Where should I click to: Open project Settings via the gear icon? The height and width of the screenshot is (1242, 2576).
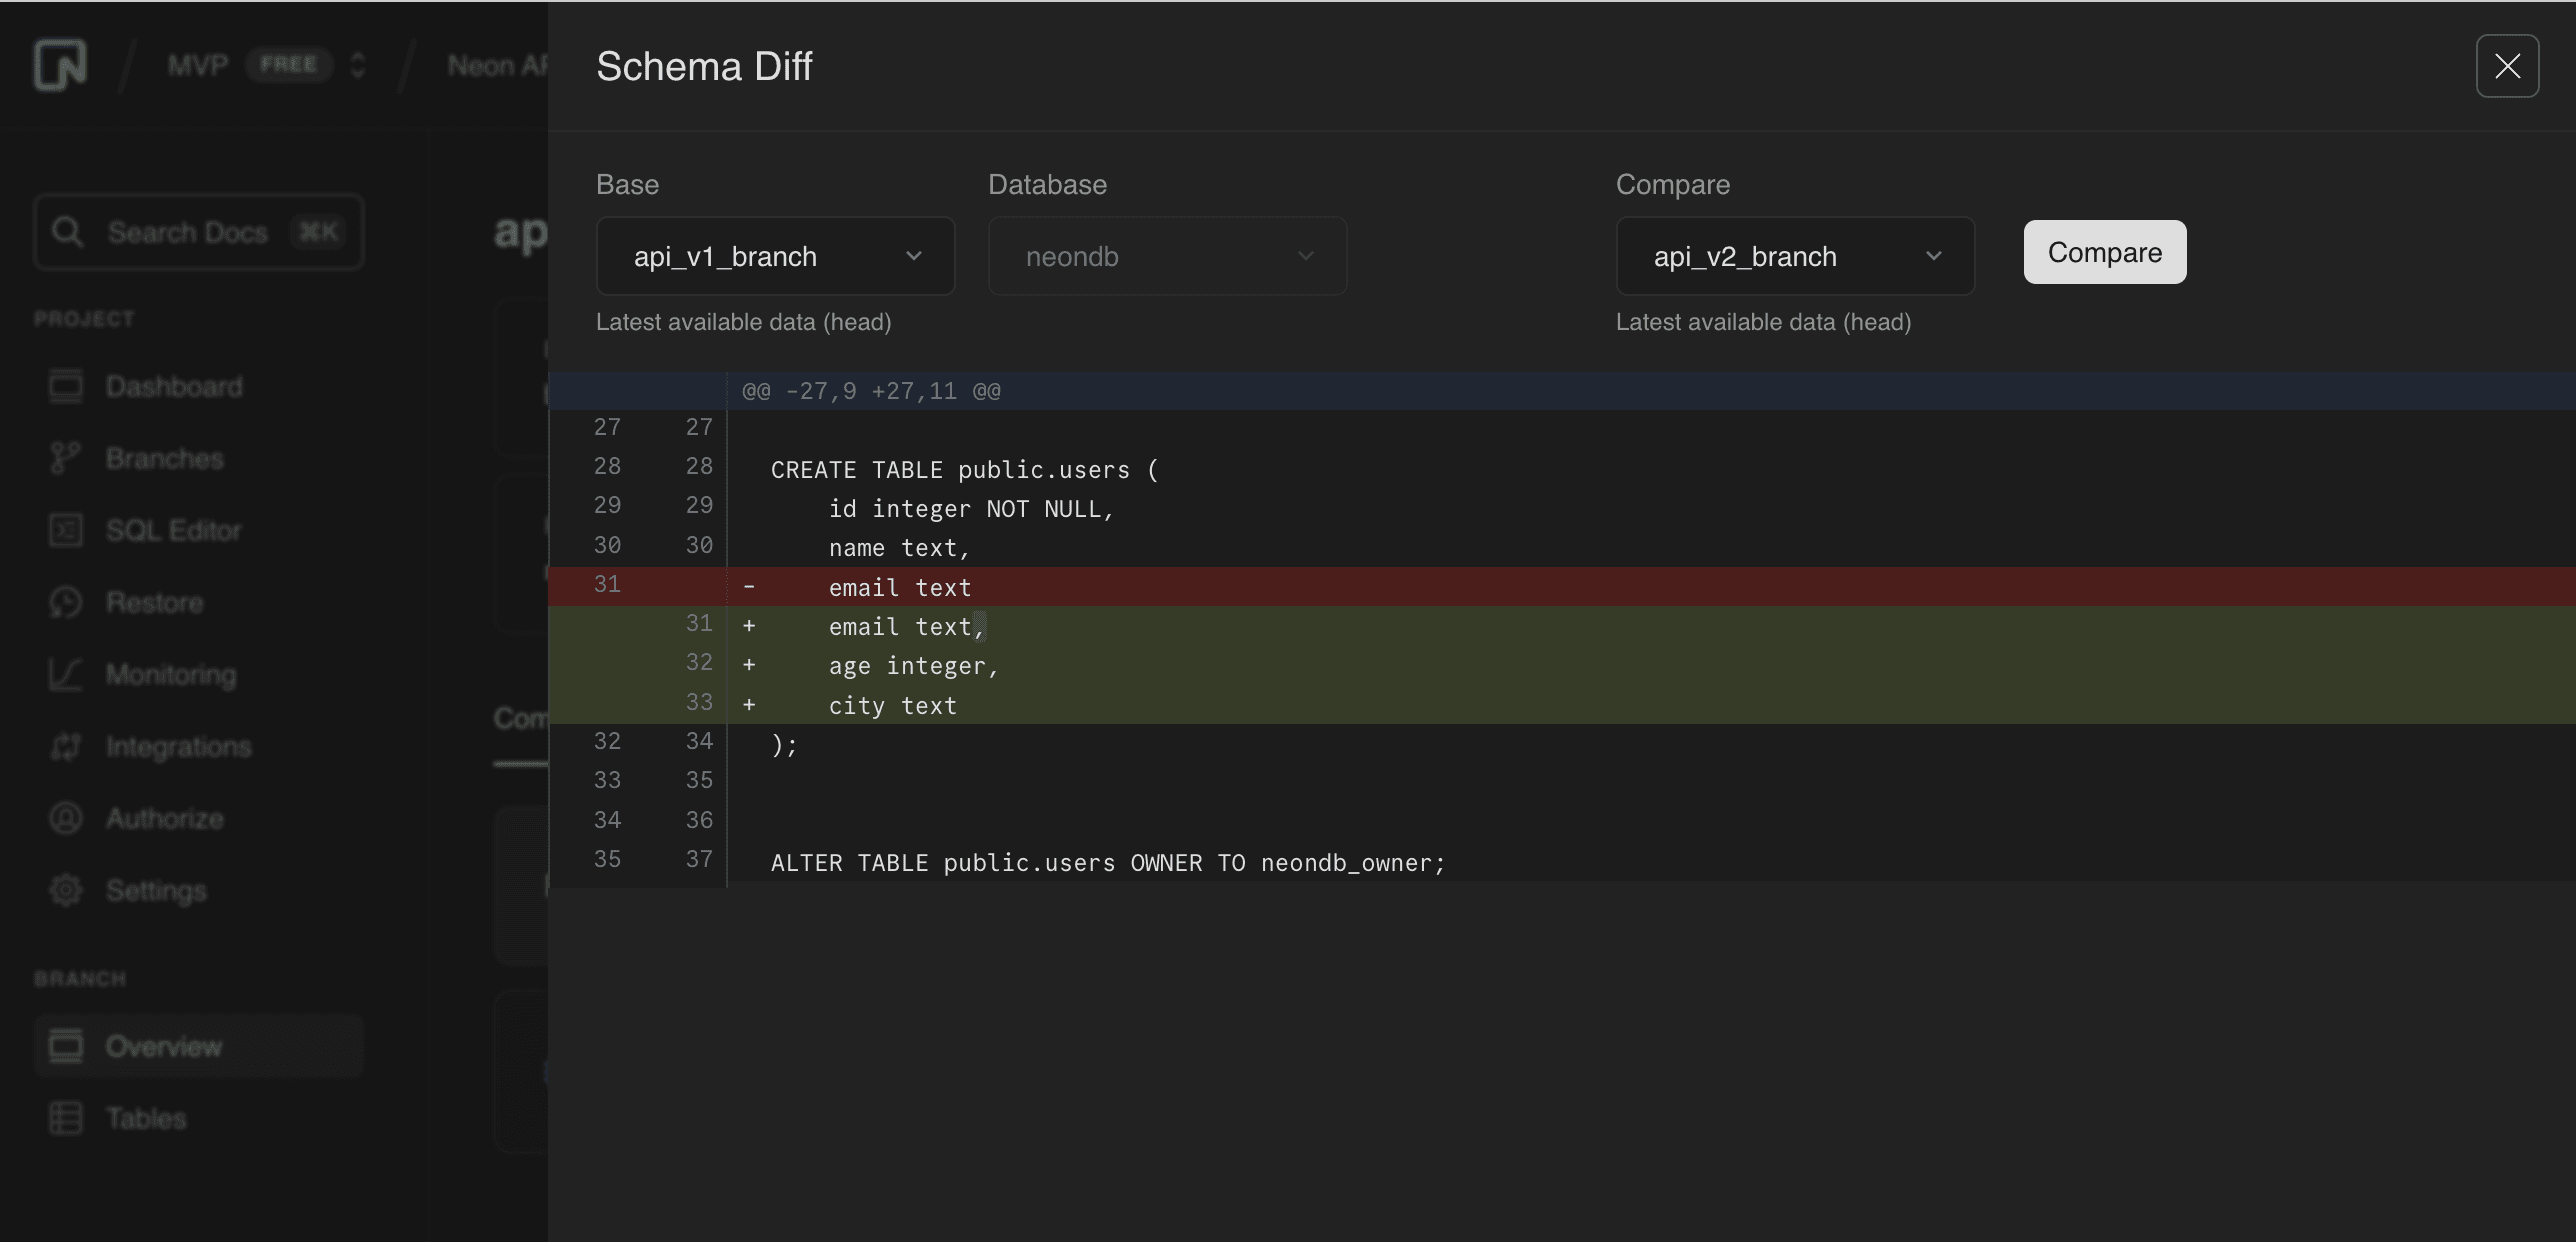click(x=65, y=890)
